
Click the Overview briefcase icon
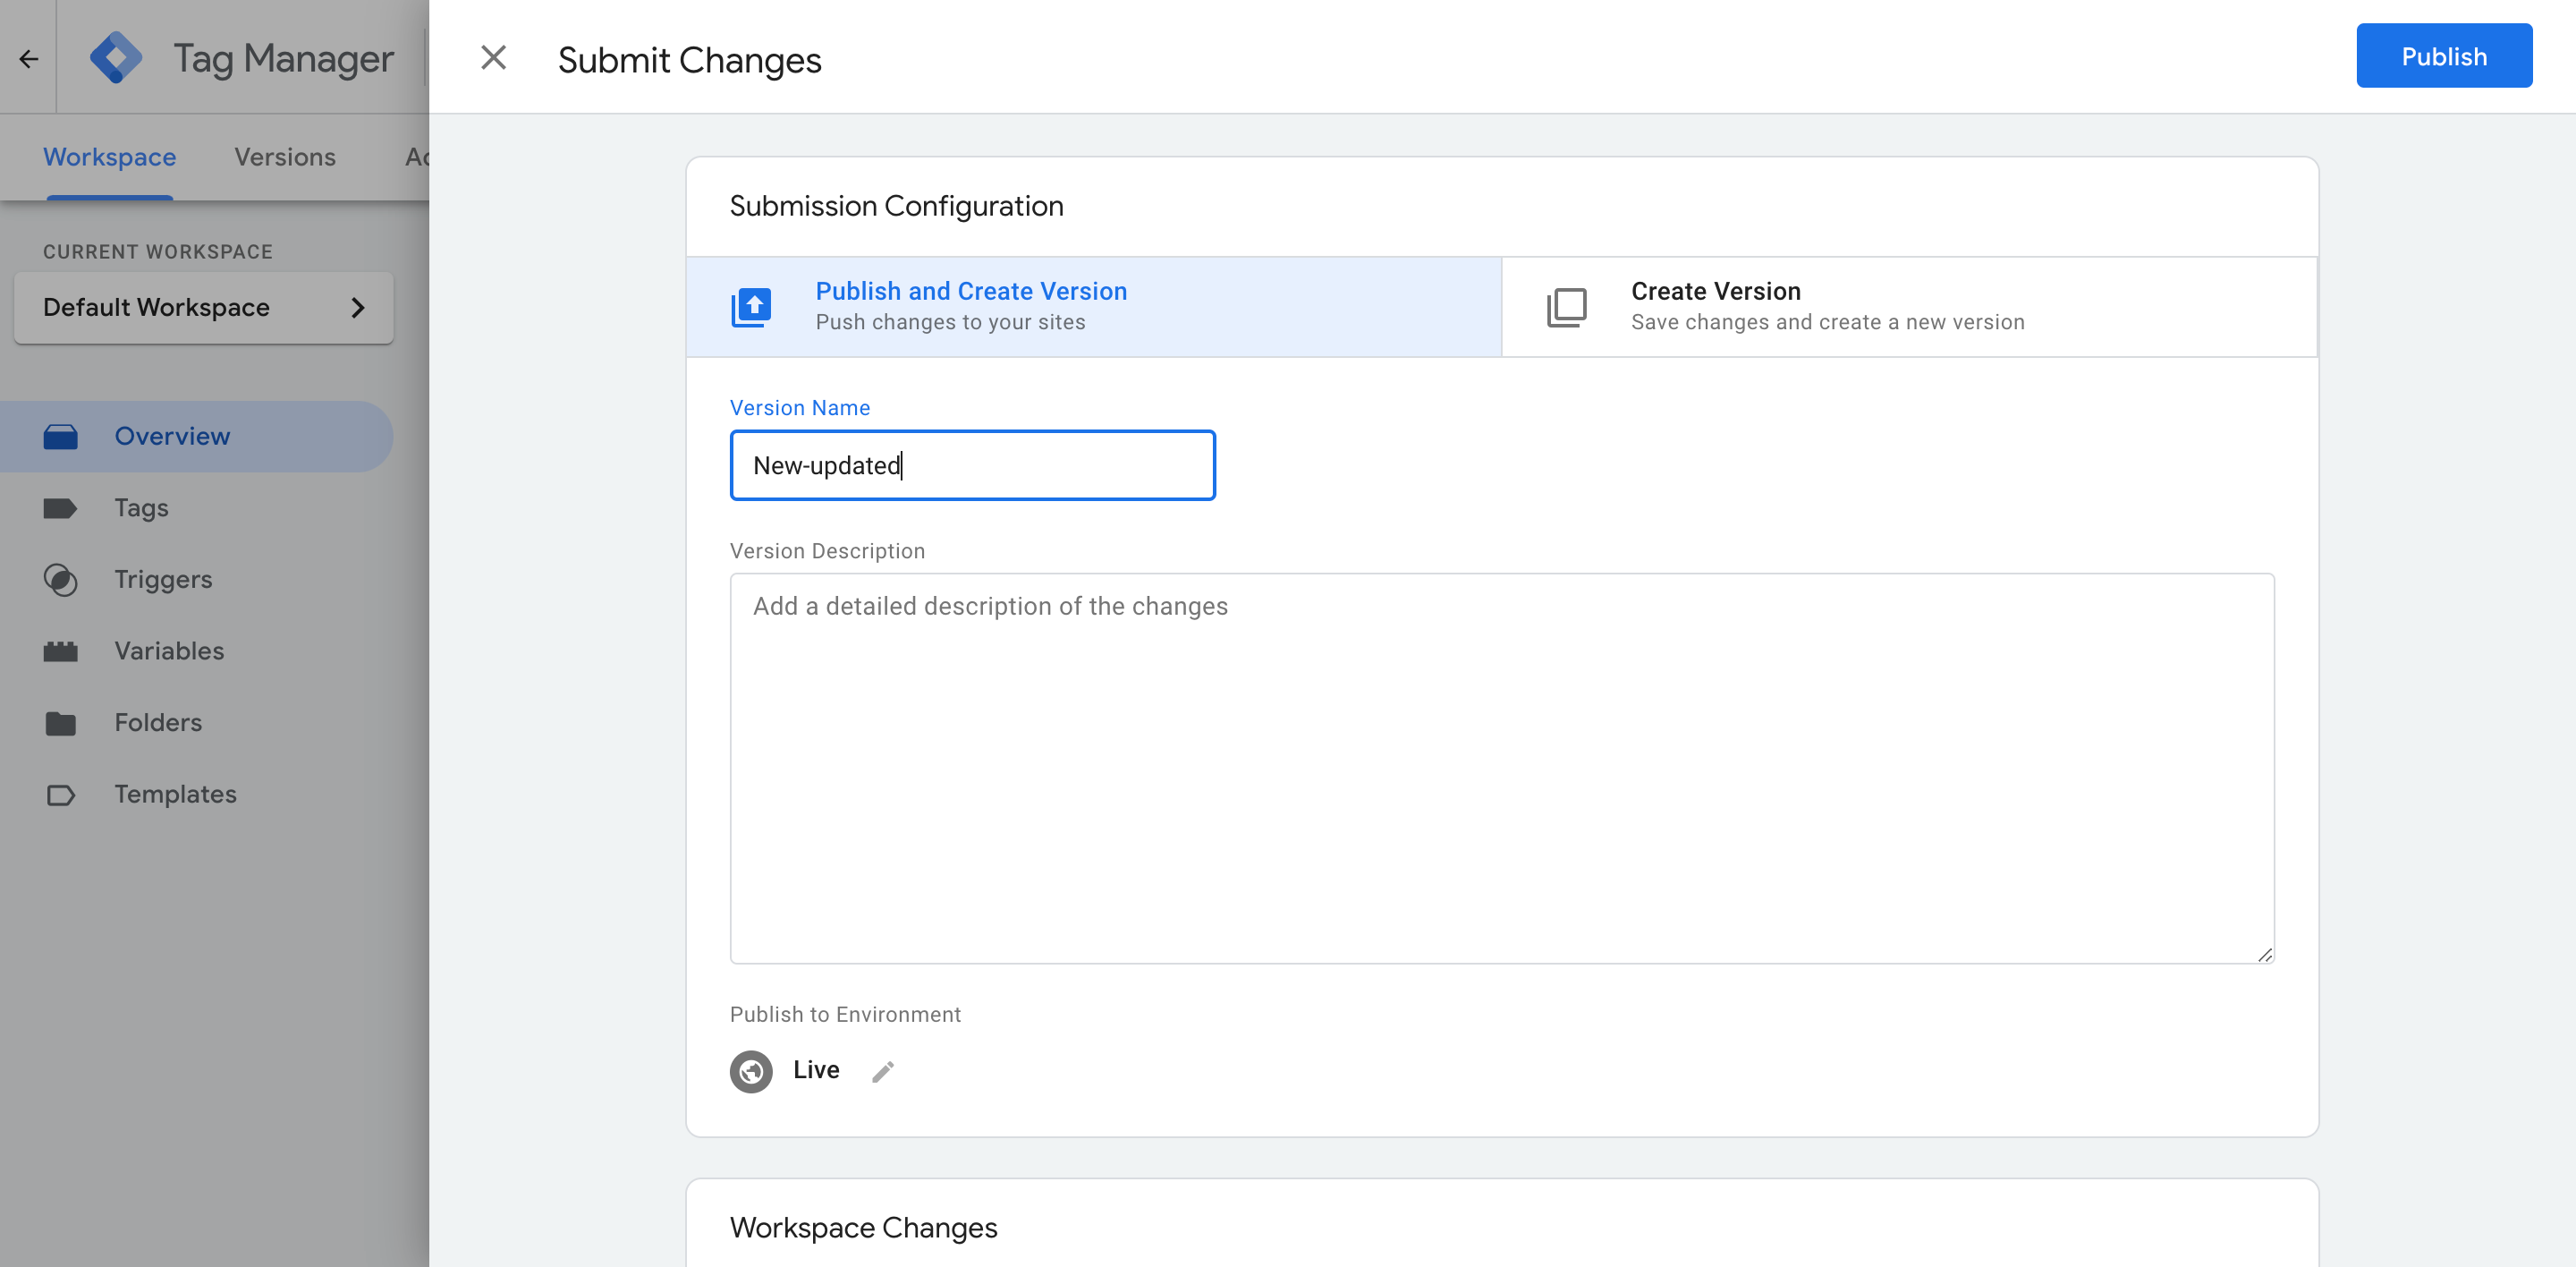pos(60,437)
